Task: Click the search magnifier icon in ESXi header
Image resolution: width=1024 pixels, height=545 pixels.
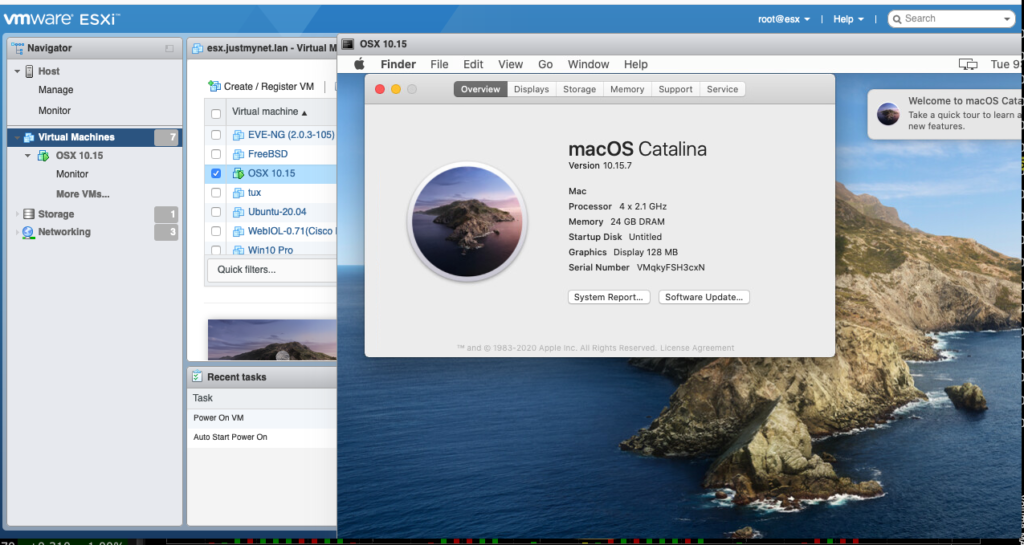Action: coord(897,19)
